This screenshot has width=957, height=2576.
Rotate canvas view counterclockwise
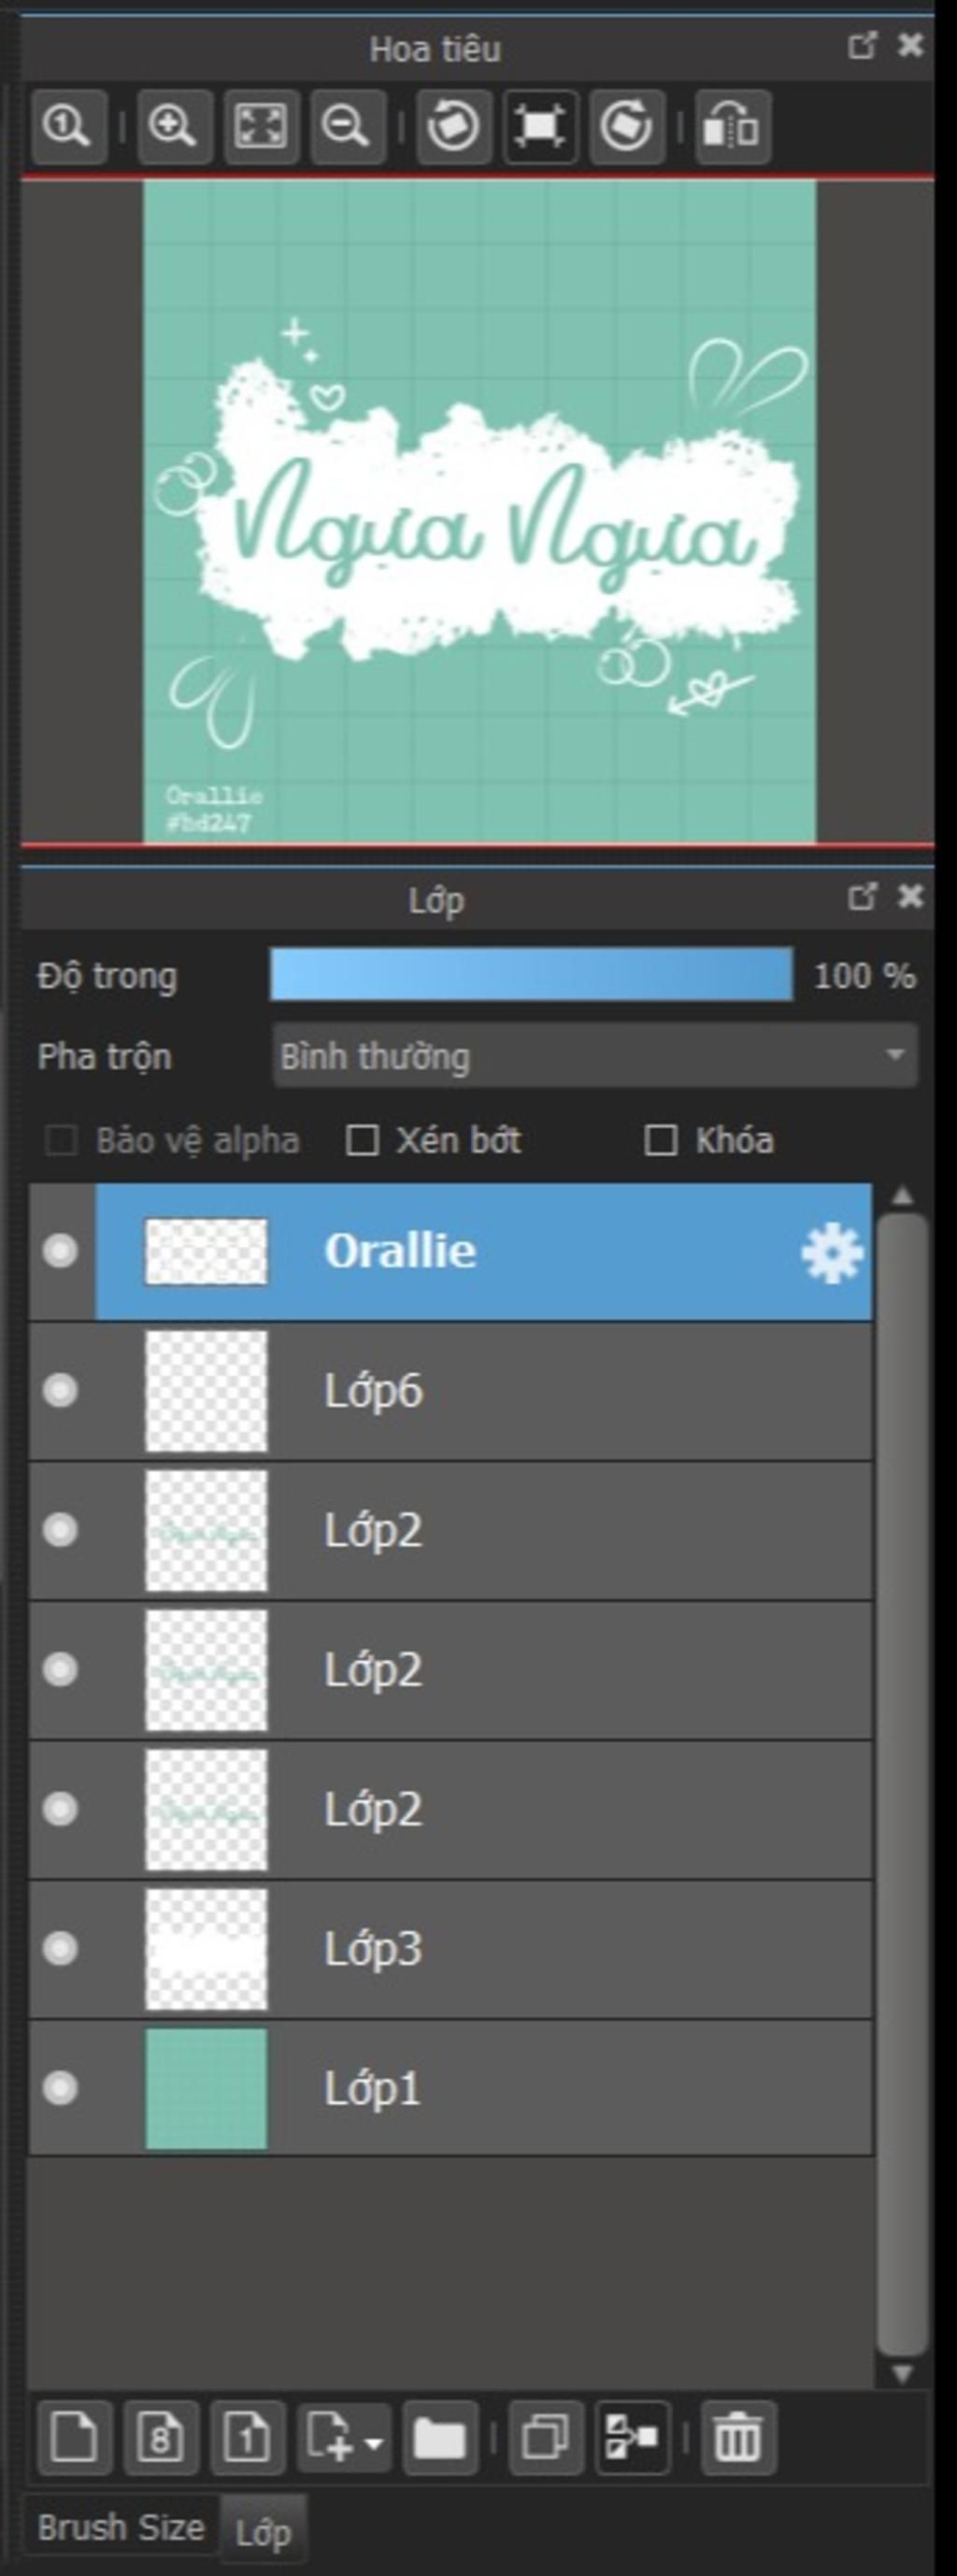click(x=453, y=127)
